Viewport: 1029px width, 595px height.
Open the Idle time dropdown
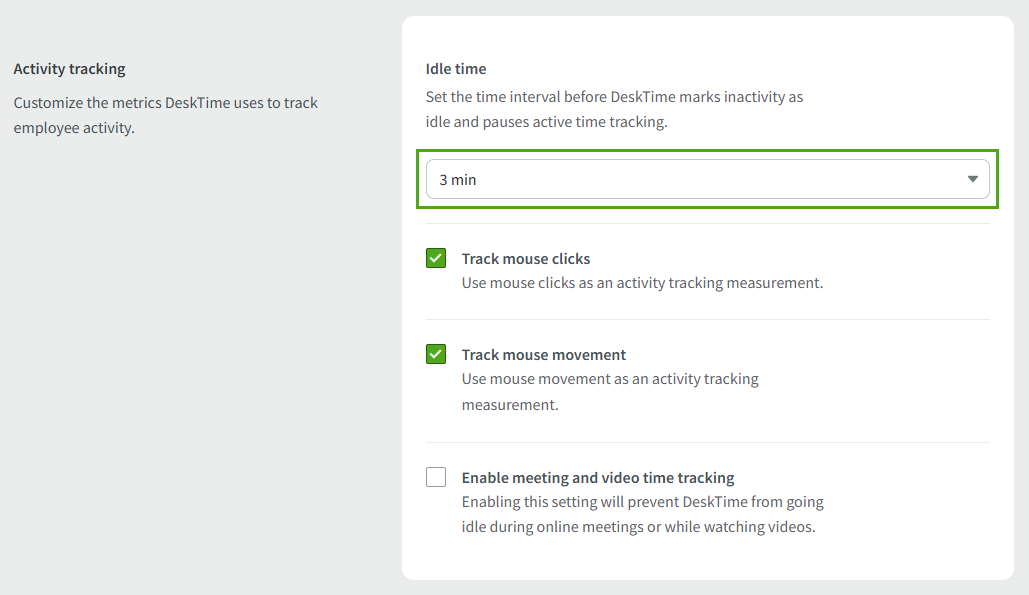(707, 179)
